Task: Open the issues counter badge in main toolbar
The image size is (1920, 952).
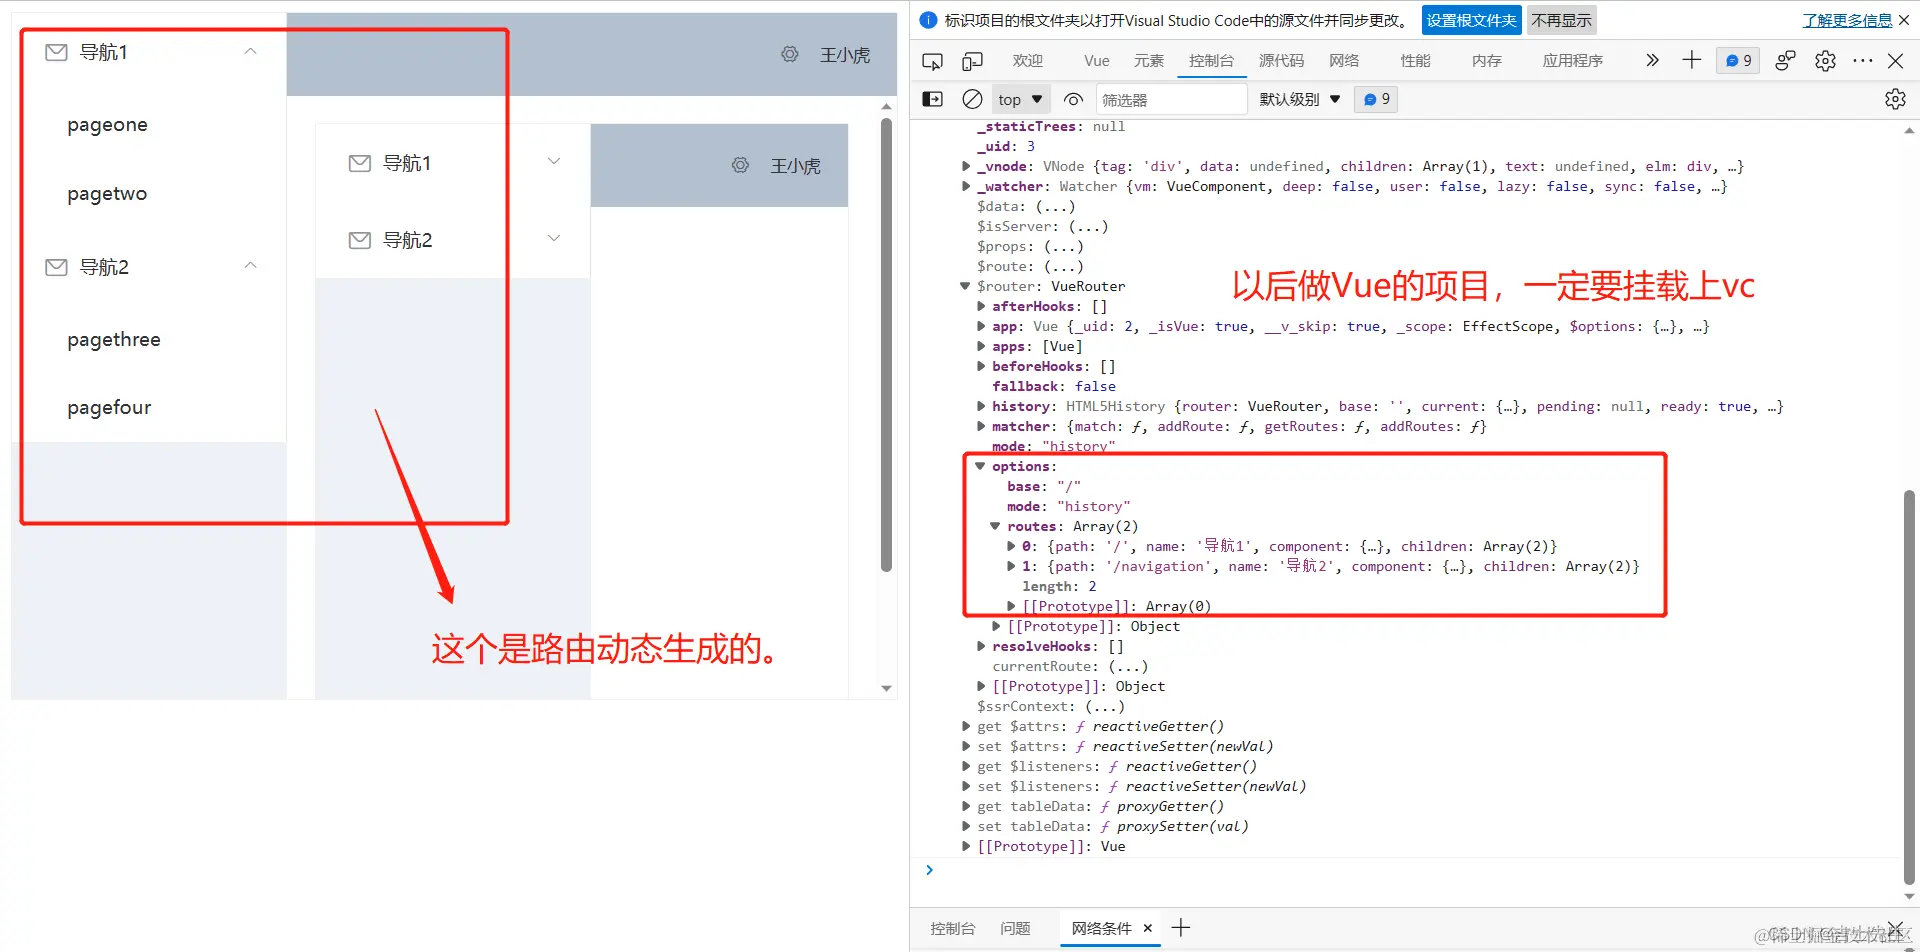Action: coord(1738,60)
